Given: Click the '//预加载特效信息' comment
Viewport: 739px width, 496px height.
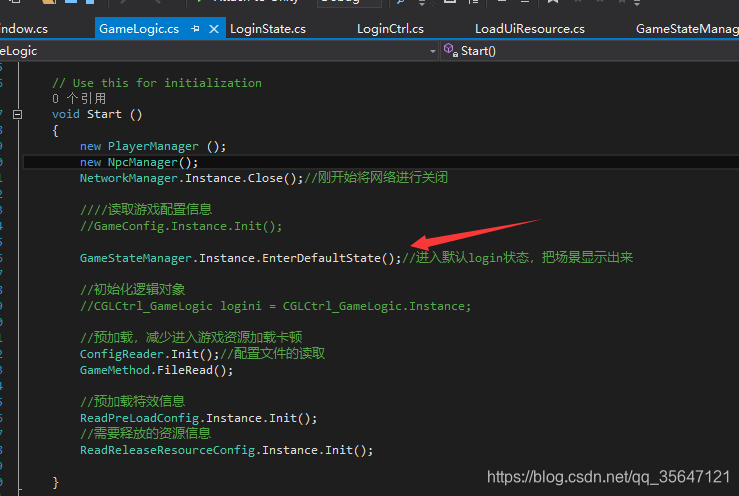Looking at the screenshot, I should coord(132,401).
